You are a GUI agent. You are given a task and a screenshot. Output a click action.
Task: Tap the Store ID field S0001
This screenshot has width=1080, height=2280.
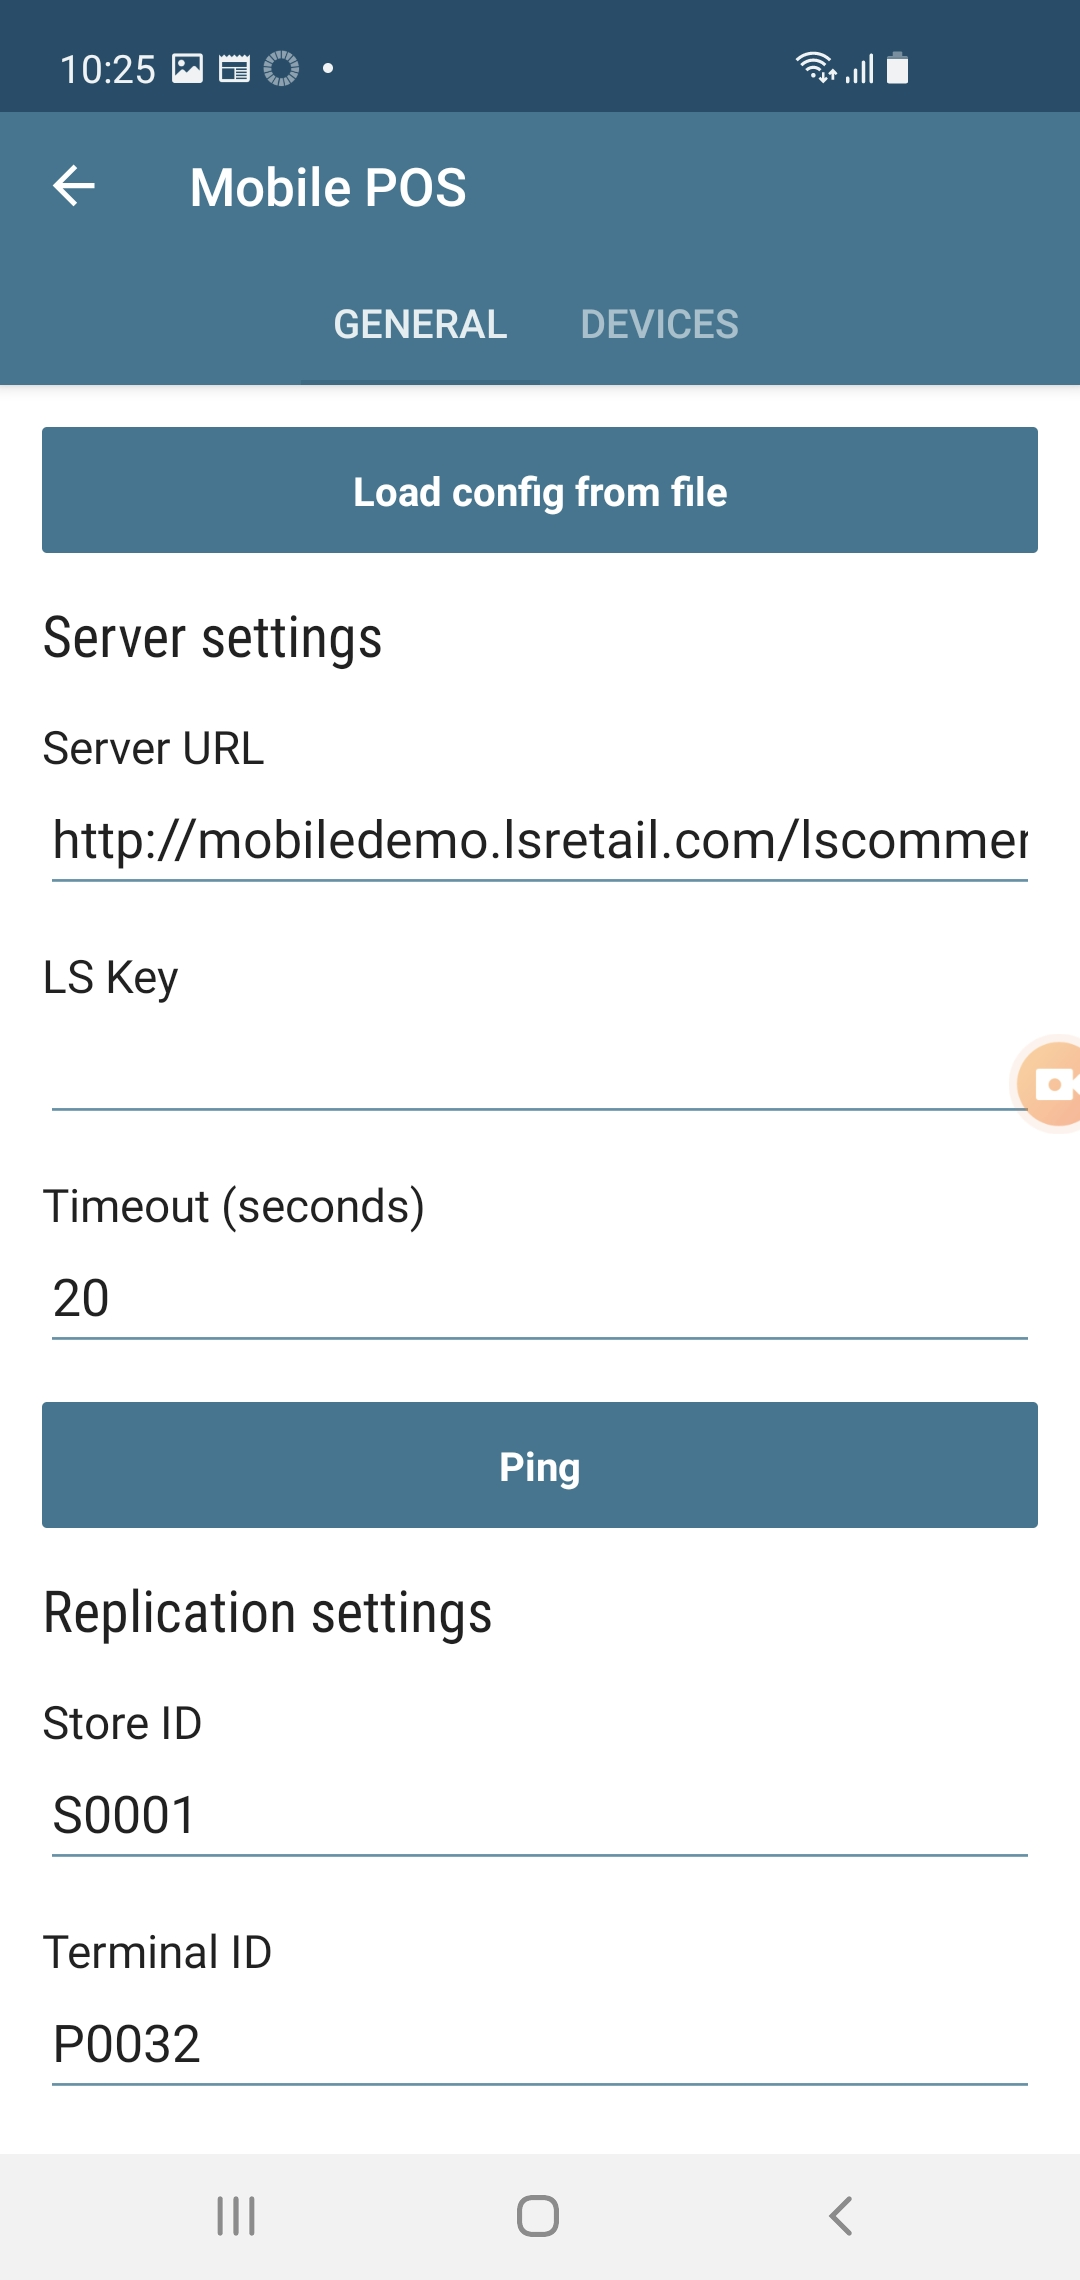540,1815
